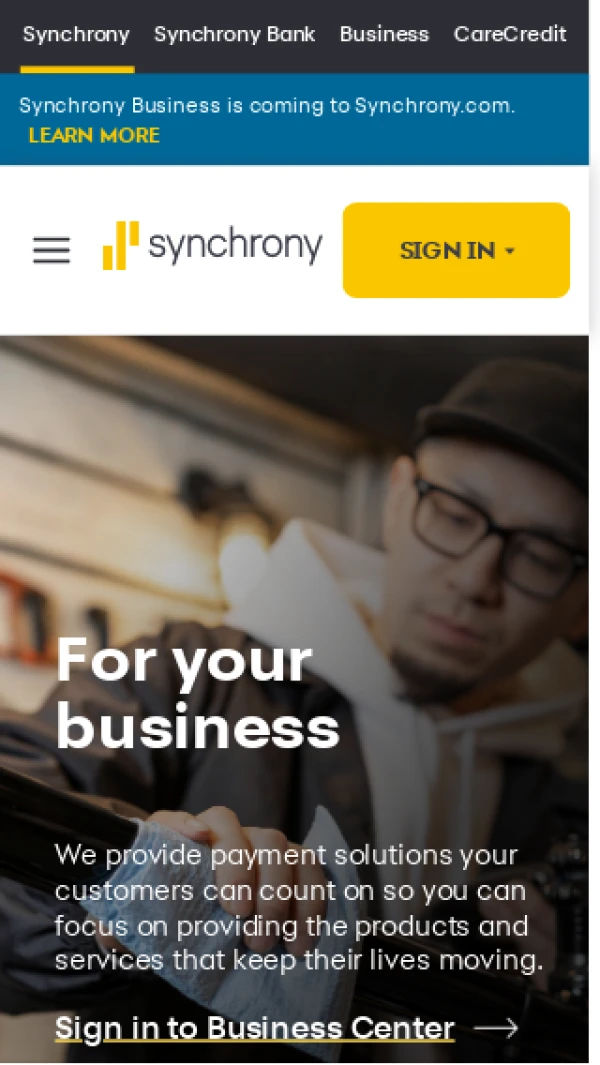
Task: Follow the LEARN MORE link
Action: [94, 135]
